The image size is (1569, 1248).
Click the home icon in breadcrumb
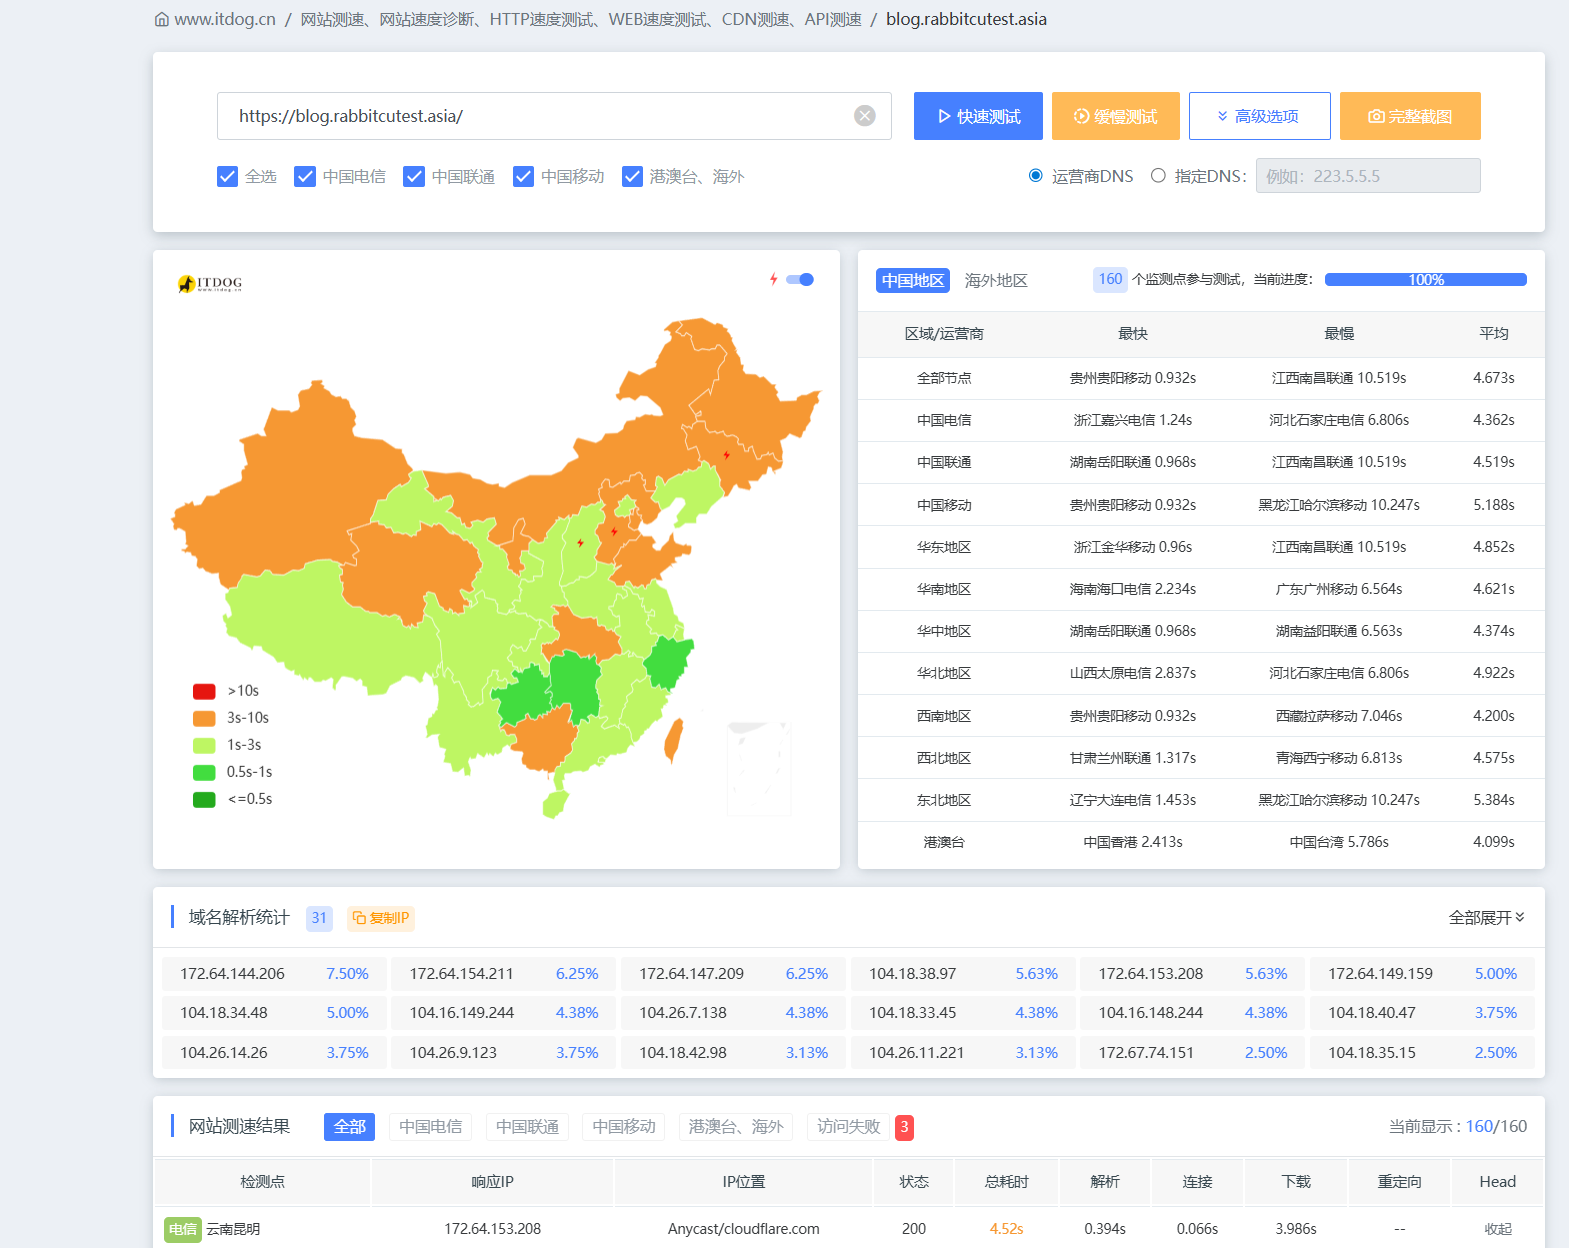pyautogui.click(x=162, y=20)
